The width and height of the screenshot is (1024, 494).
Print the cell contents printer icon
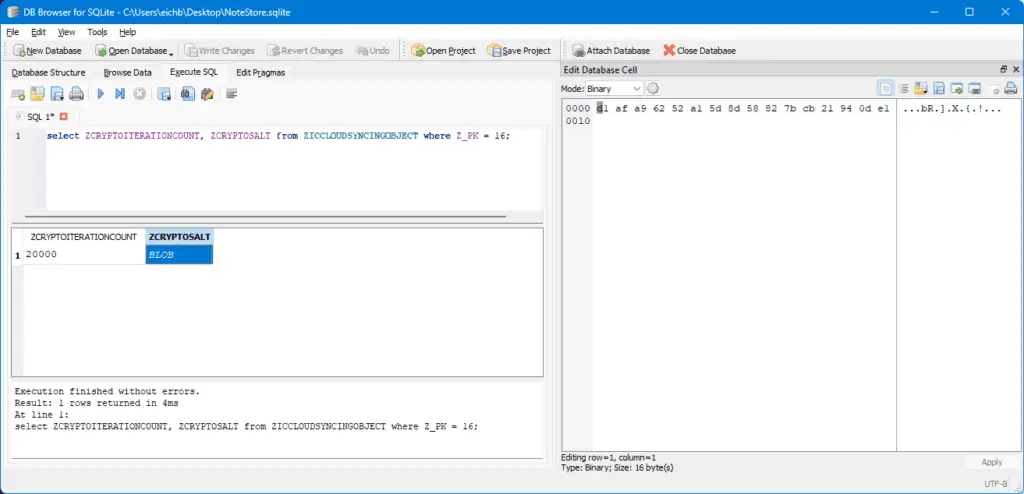(1010, 88)
